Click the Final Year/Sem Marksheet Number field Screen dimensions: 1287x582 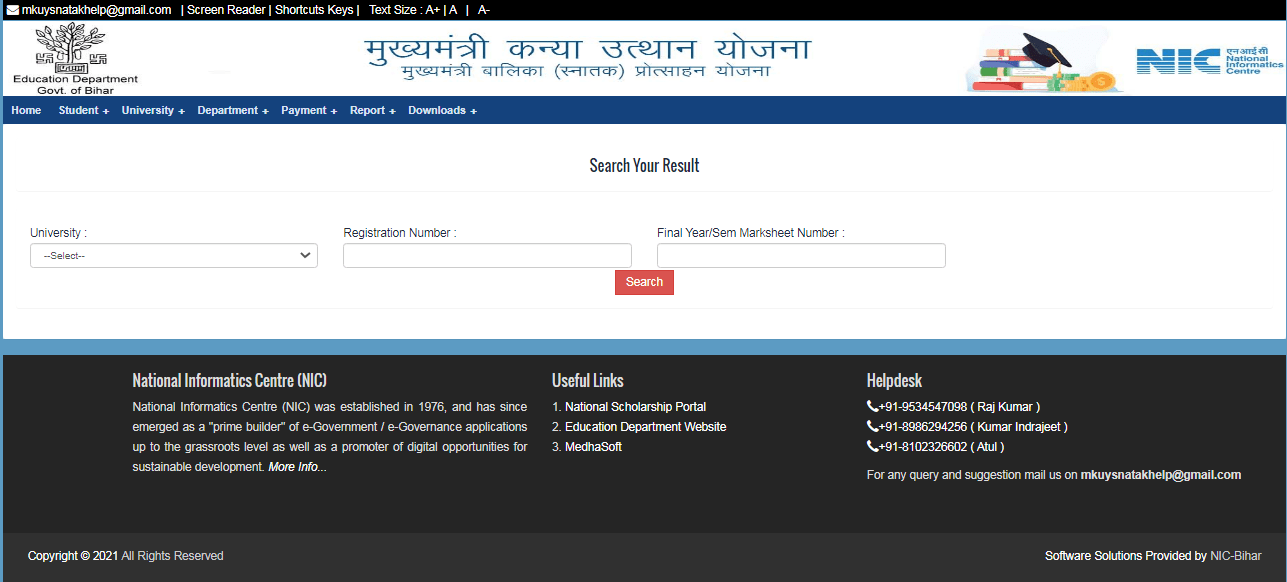(x=800, y=256)
